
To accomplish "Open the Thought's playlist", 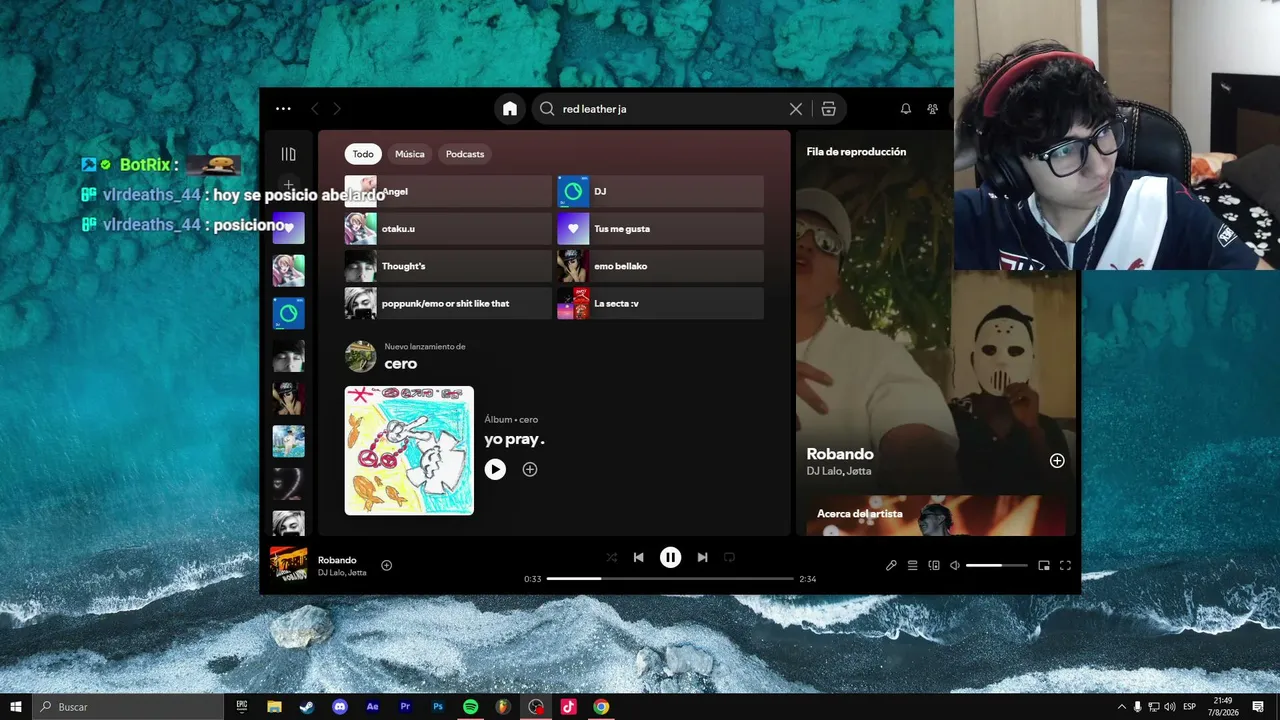I will (448, 266).
